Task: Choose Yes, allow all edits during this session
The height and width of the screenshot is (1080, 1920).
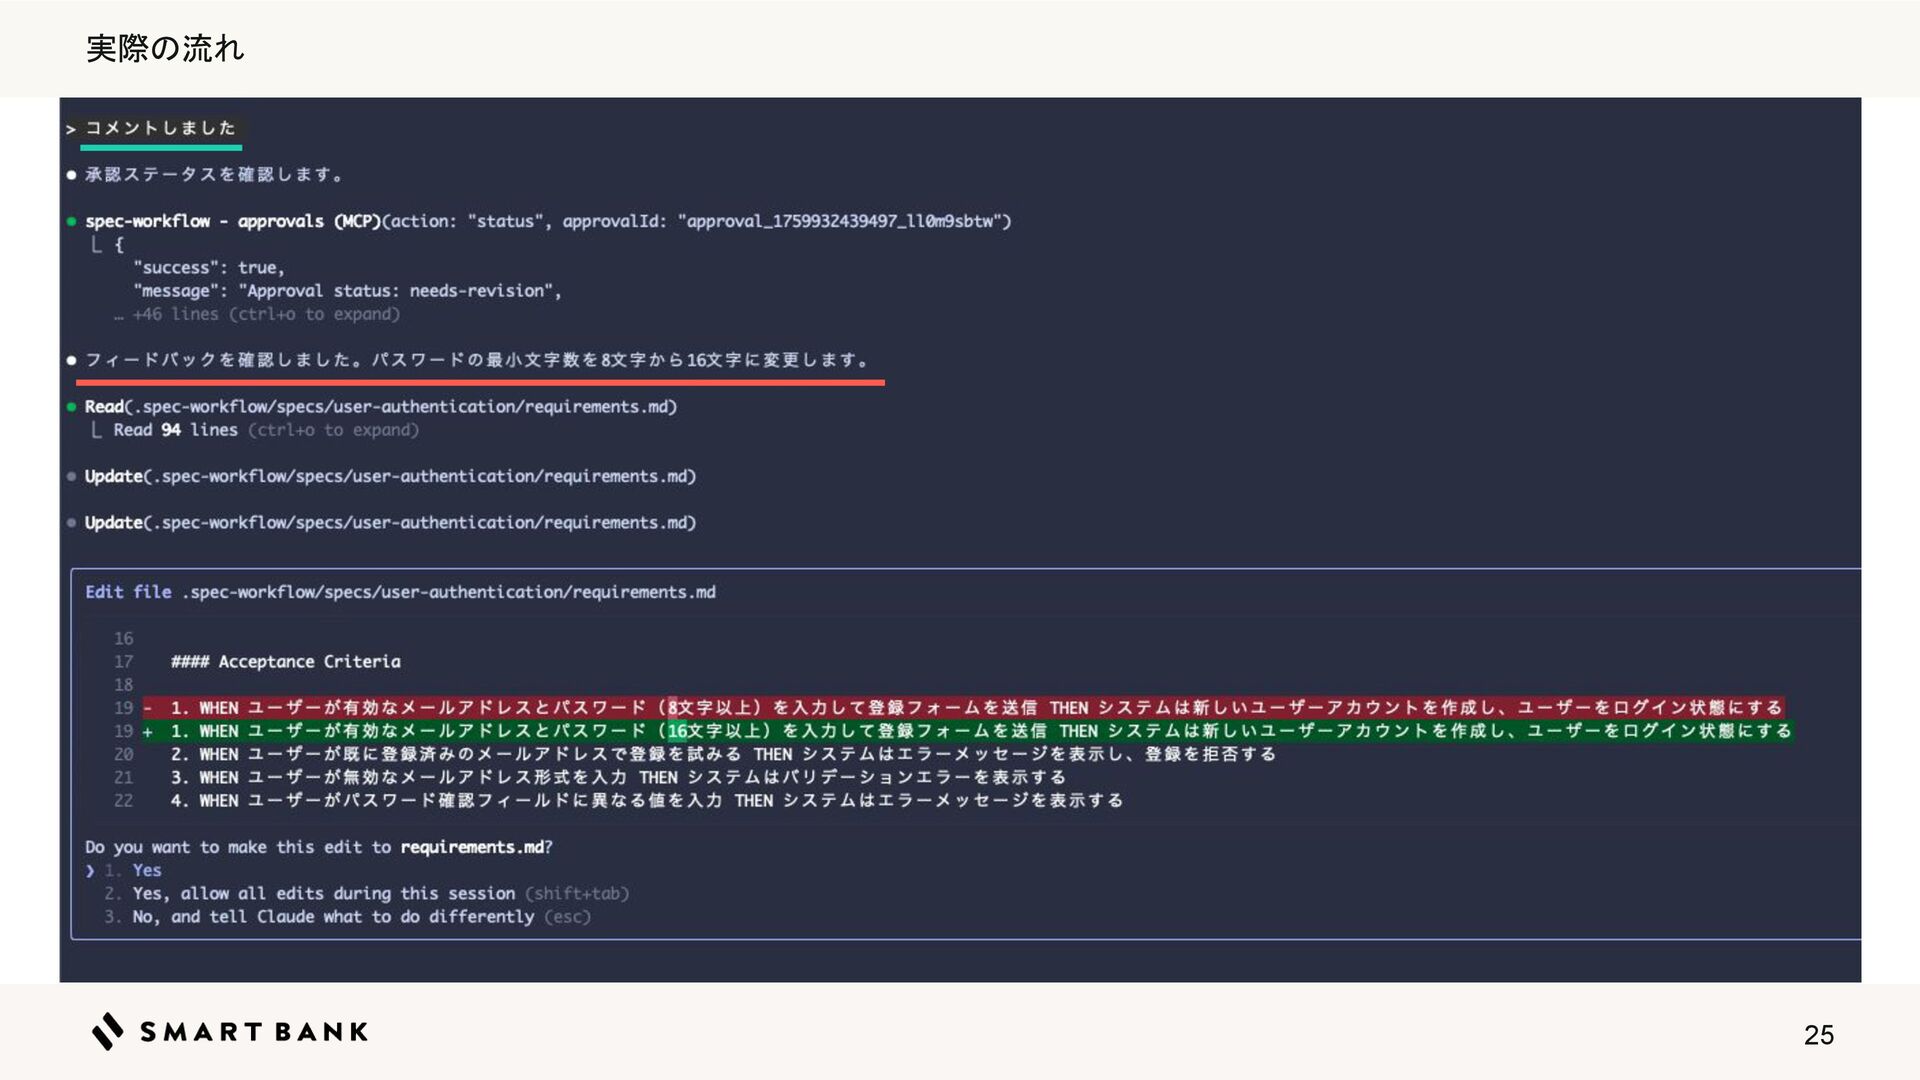Action: [324, 894]
